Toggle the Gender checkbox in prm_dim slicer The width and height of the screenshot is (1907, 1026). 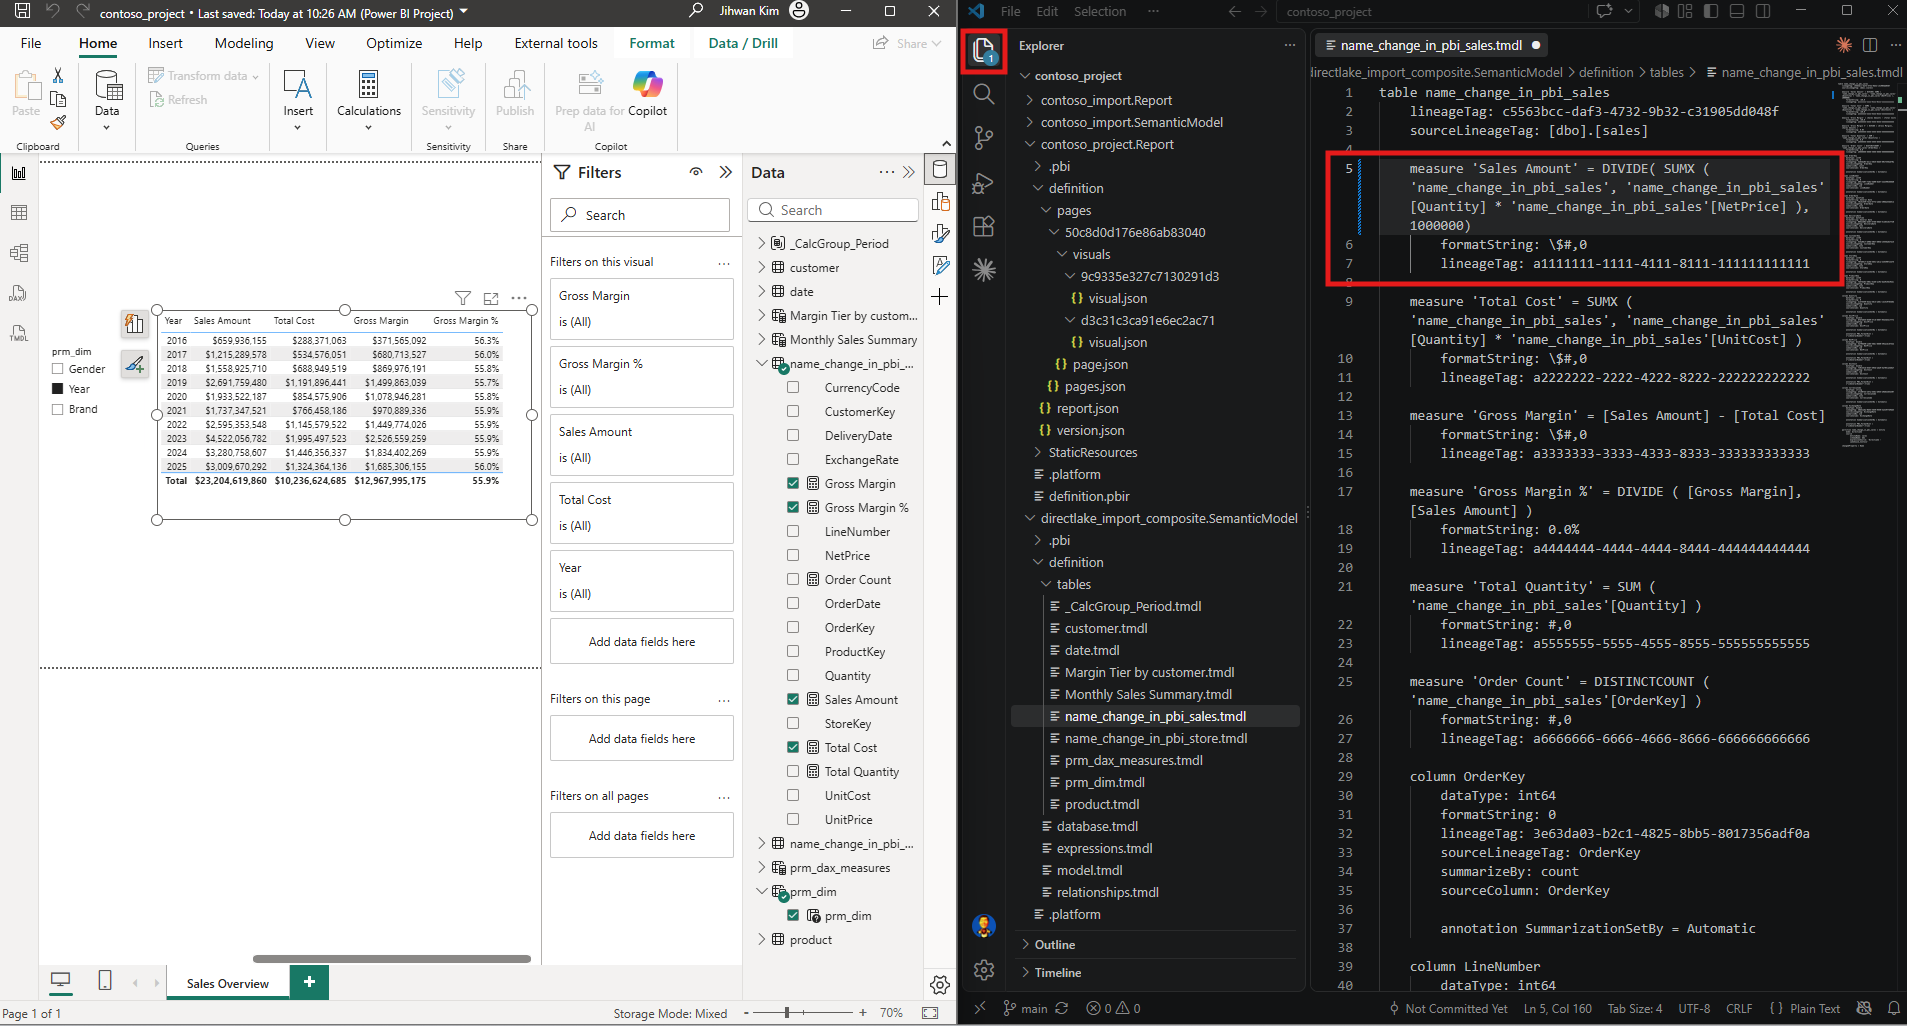[x=58, y=369]
